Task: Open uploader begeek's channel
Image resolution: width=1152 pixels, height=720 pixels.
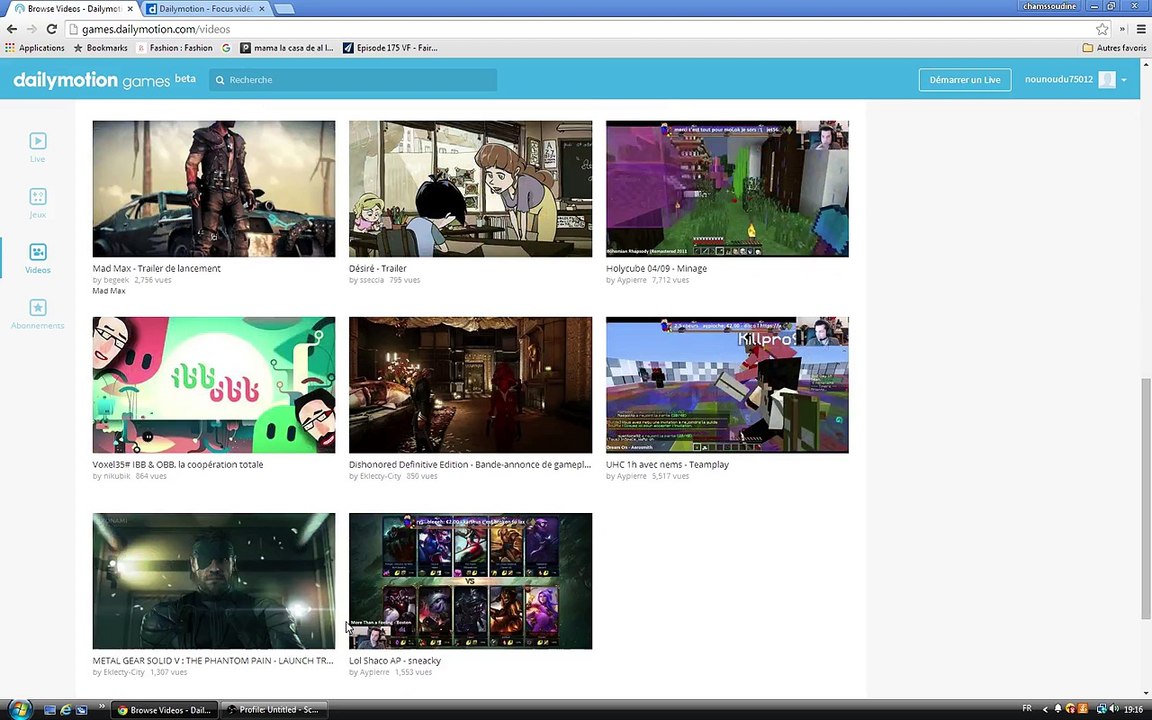Action: click(x=116, y=280)
